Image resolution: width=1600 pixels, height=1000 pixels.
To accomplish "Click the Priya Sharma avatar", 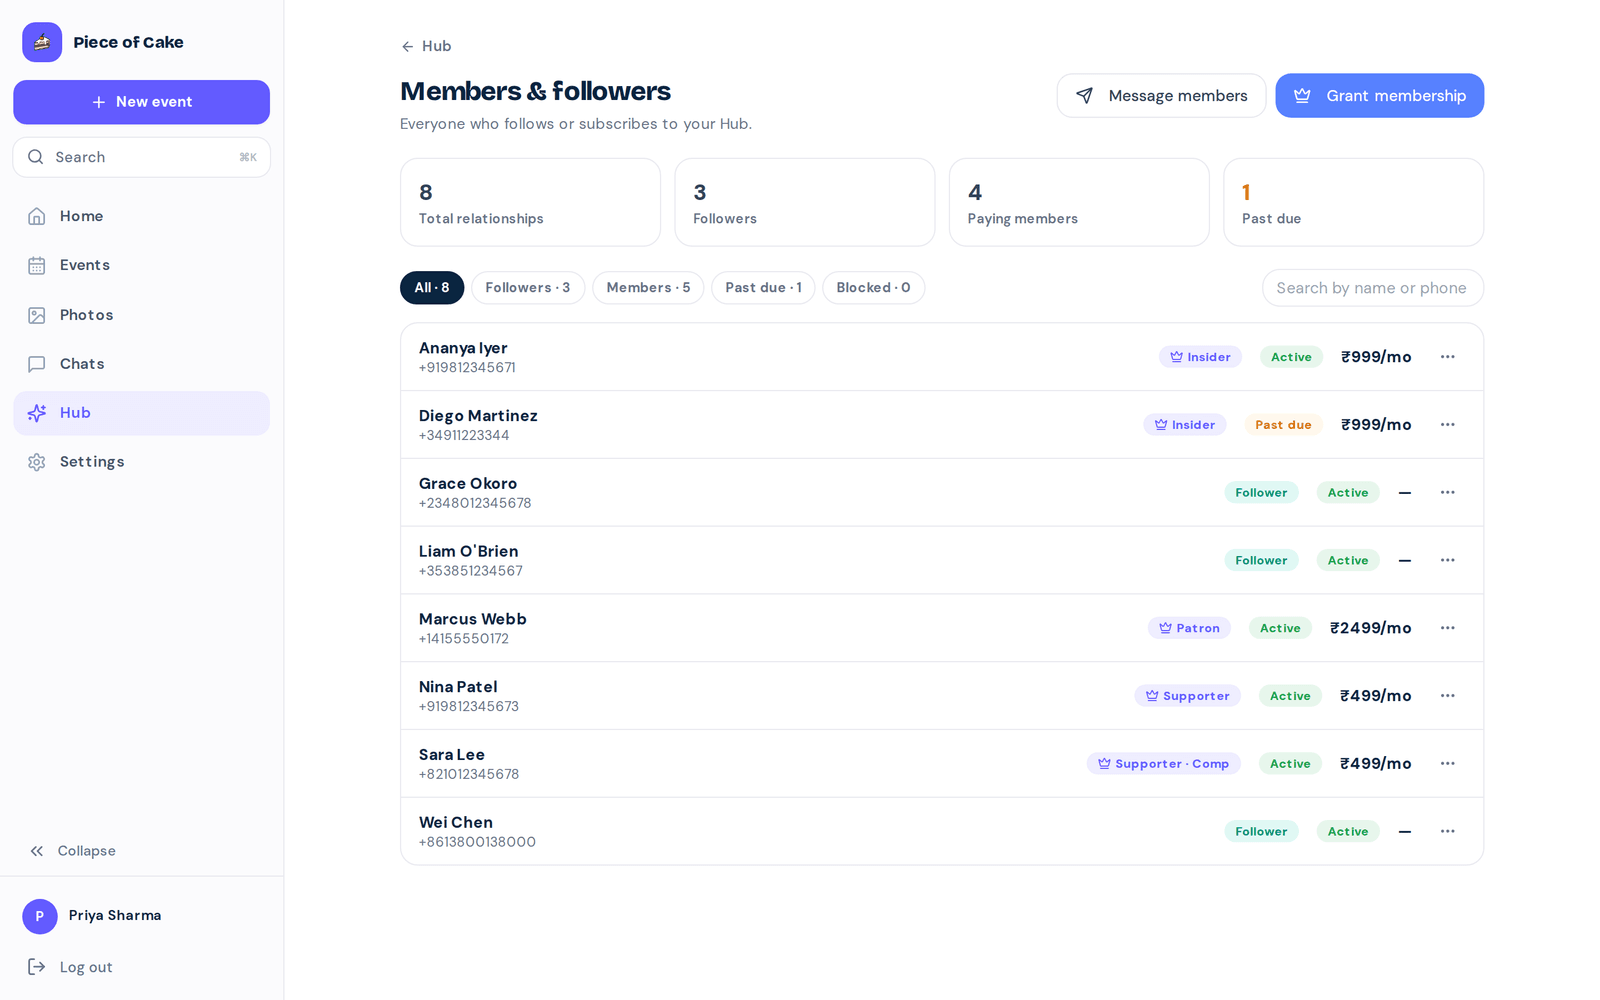I will tap(40, 916).
